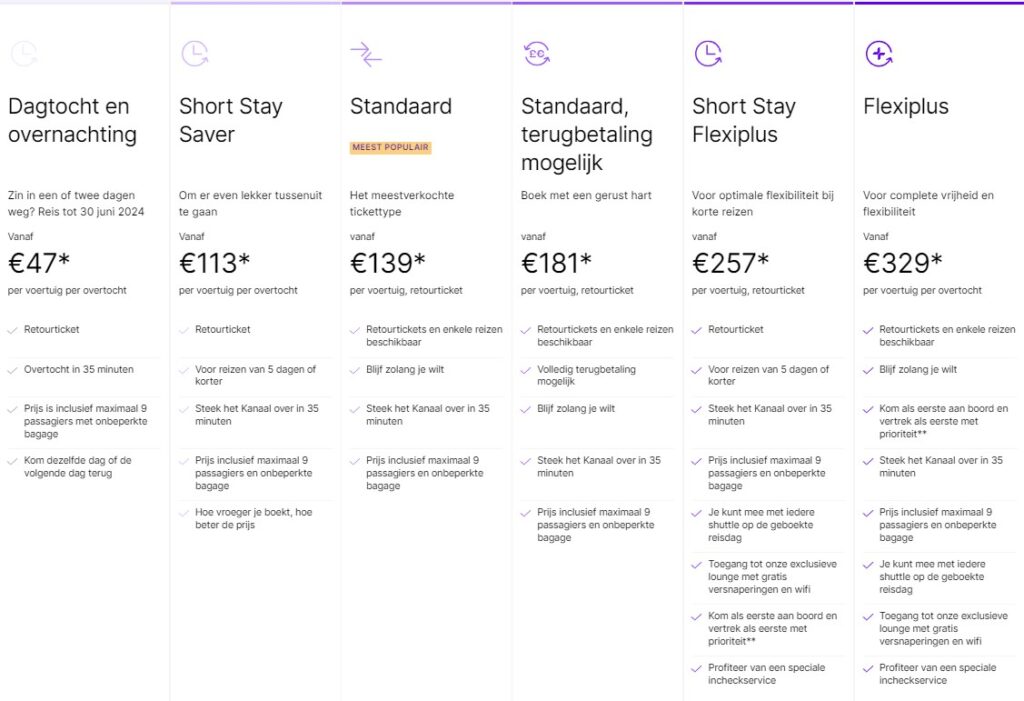Click the 'MEEST POPULAIR' badge
This screenshot has height=701, width=1024.
click(390, 147)
